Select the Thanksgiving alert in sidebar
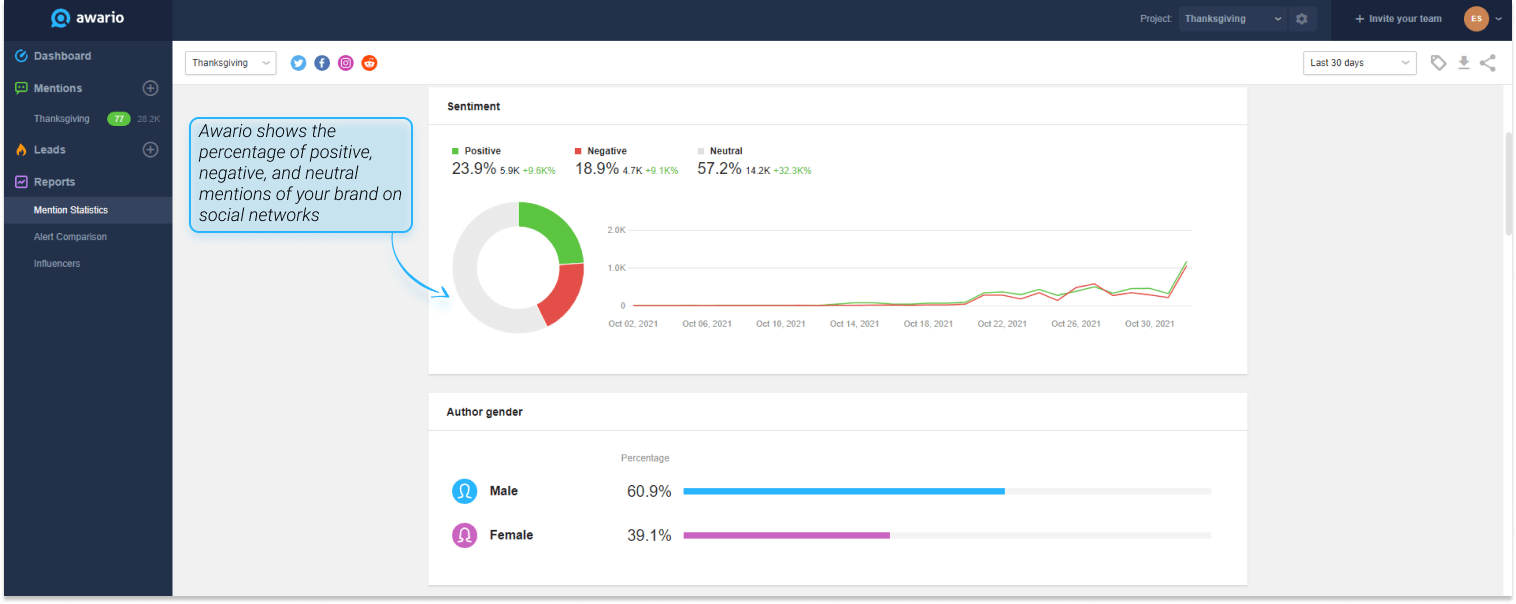This screenshot has width=1516, height=604. pos(62,119)
